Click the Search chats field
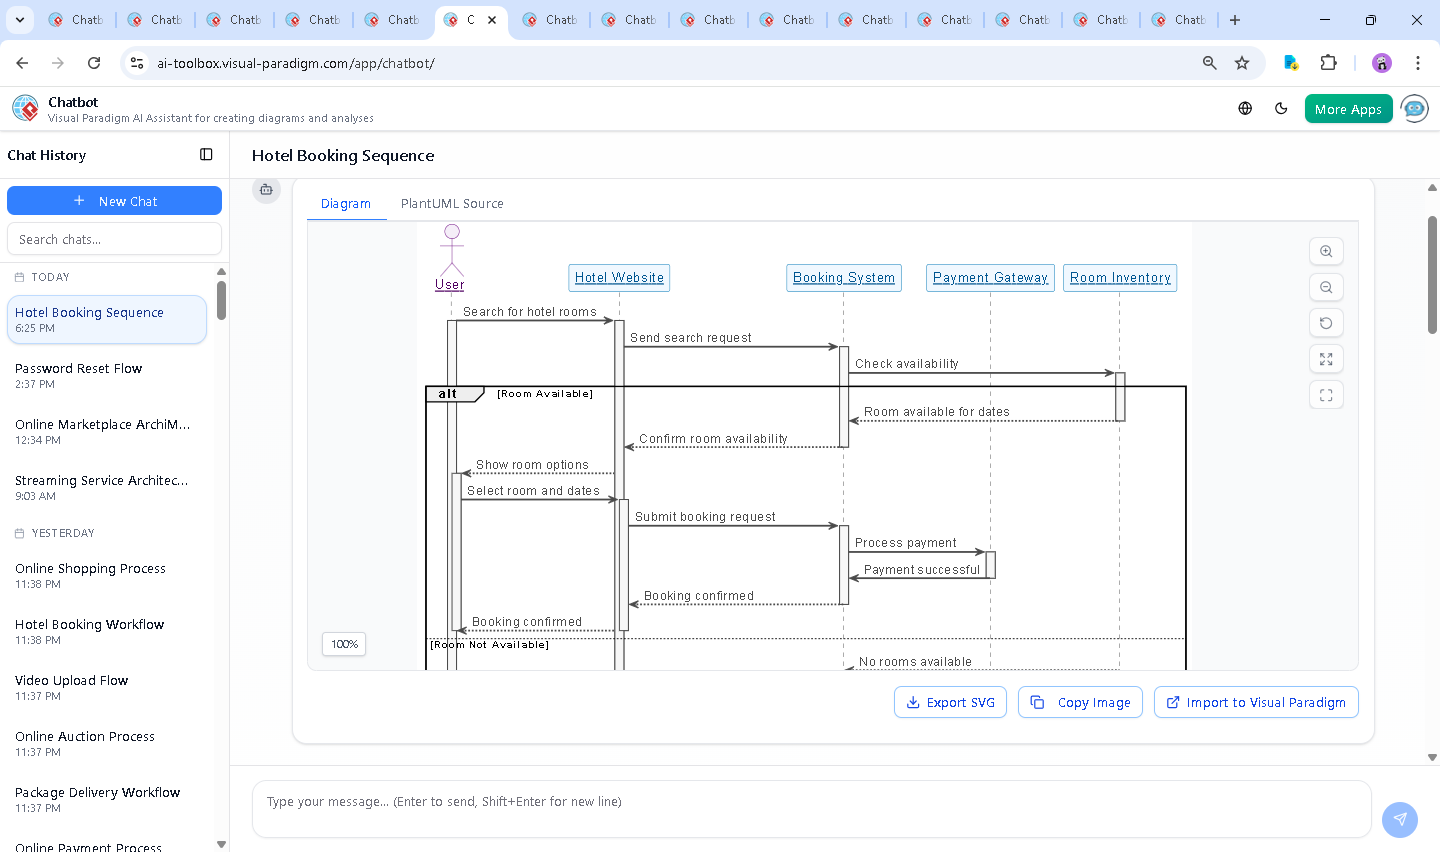The height and width of the screenshot is (852, 1440). point(114,240)
